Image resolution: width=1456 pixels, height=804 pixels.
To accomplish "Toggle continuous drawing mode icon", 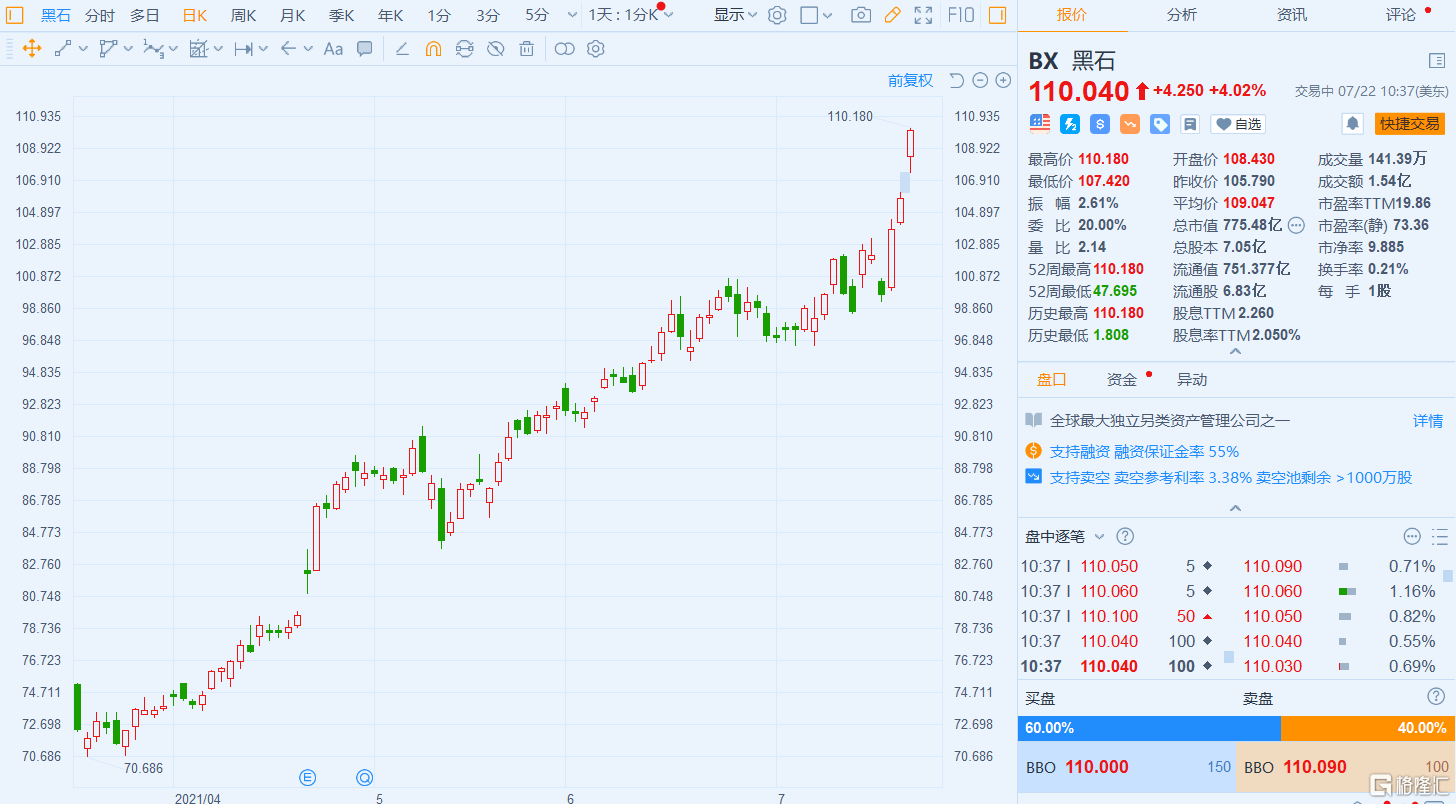I will [x=464, y=48].
